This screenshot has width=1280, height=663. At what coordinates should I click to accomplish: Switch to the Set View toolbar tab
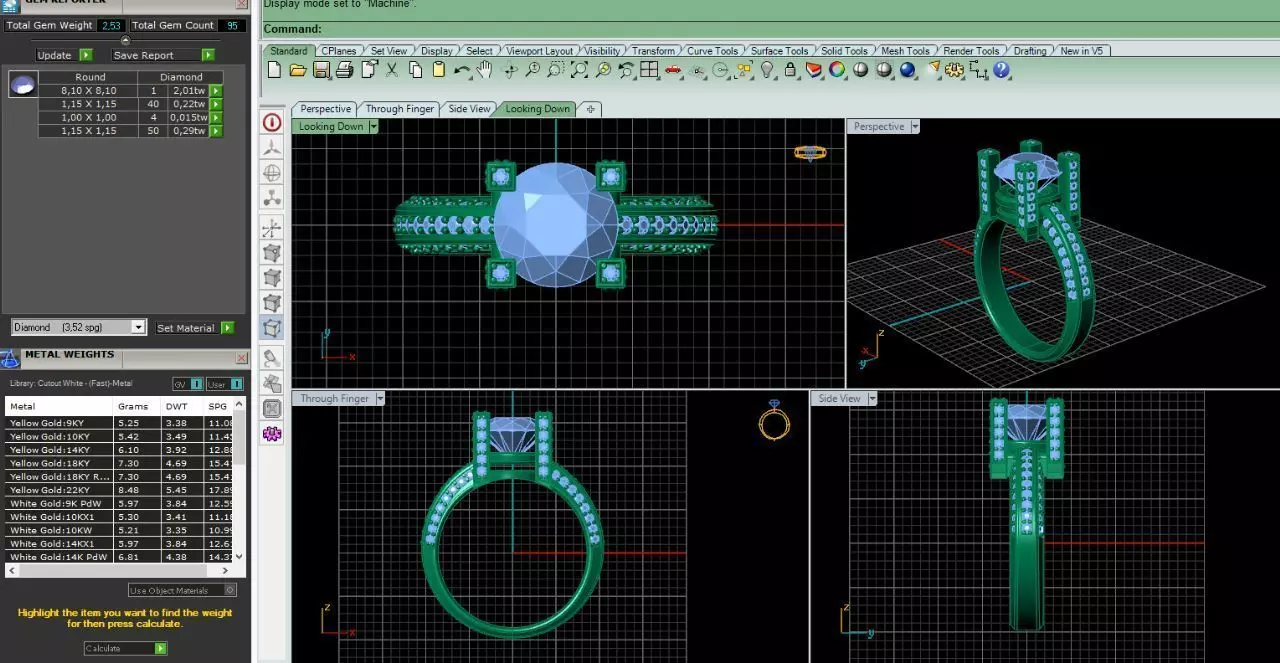click(x=388, y=50)
